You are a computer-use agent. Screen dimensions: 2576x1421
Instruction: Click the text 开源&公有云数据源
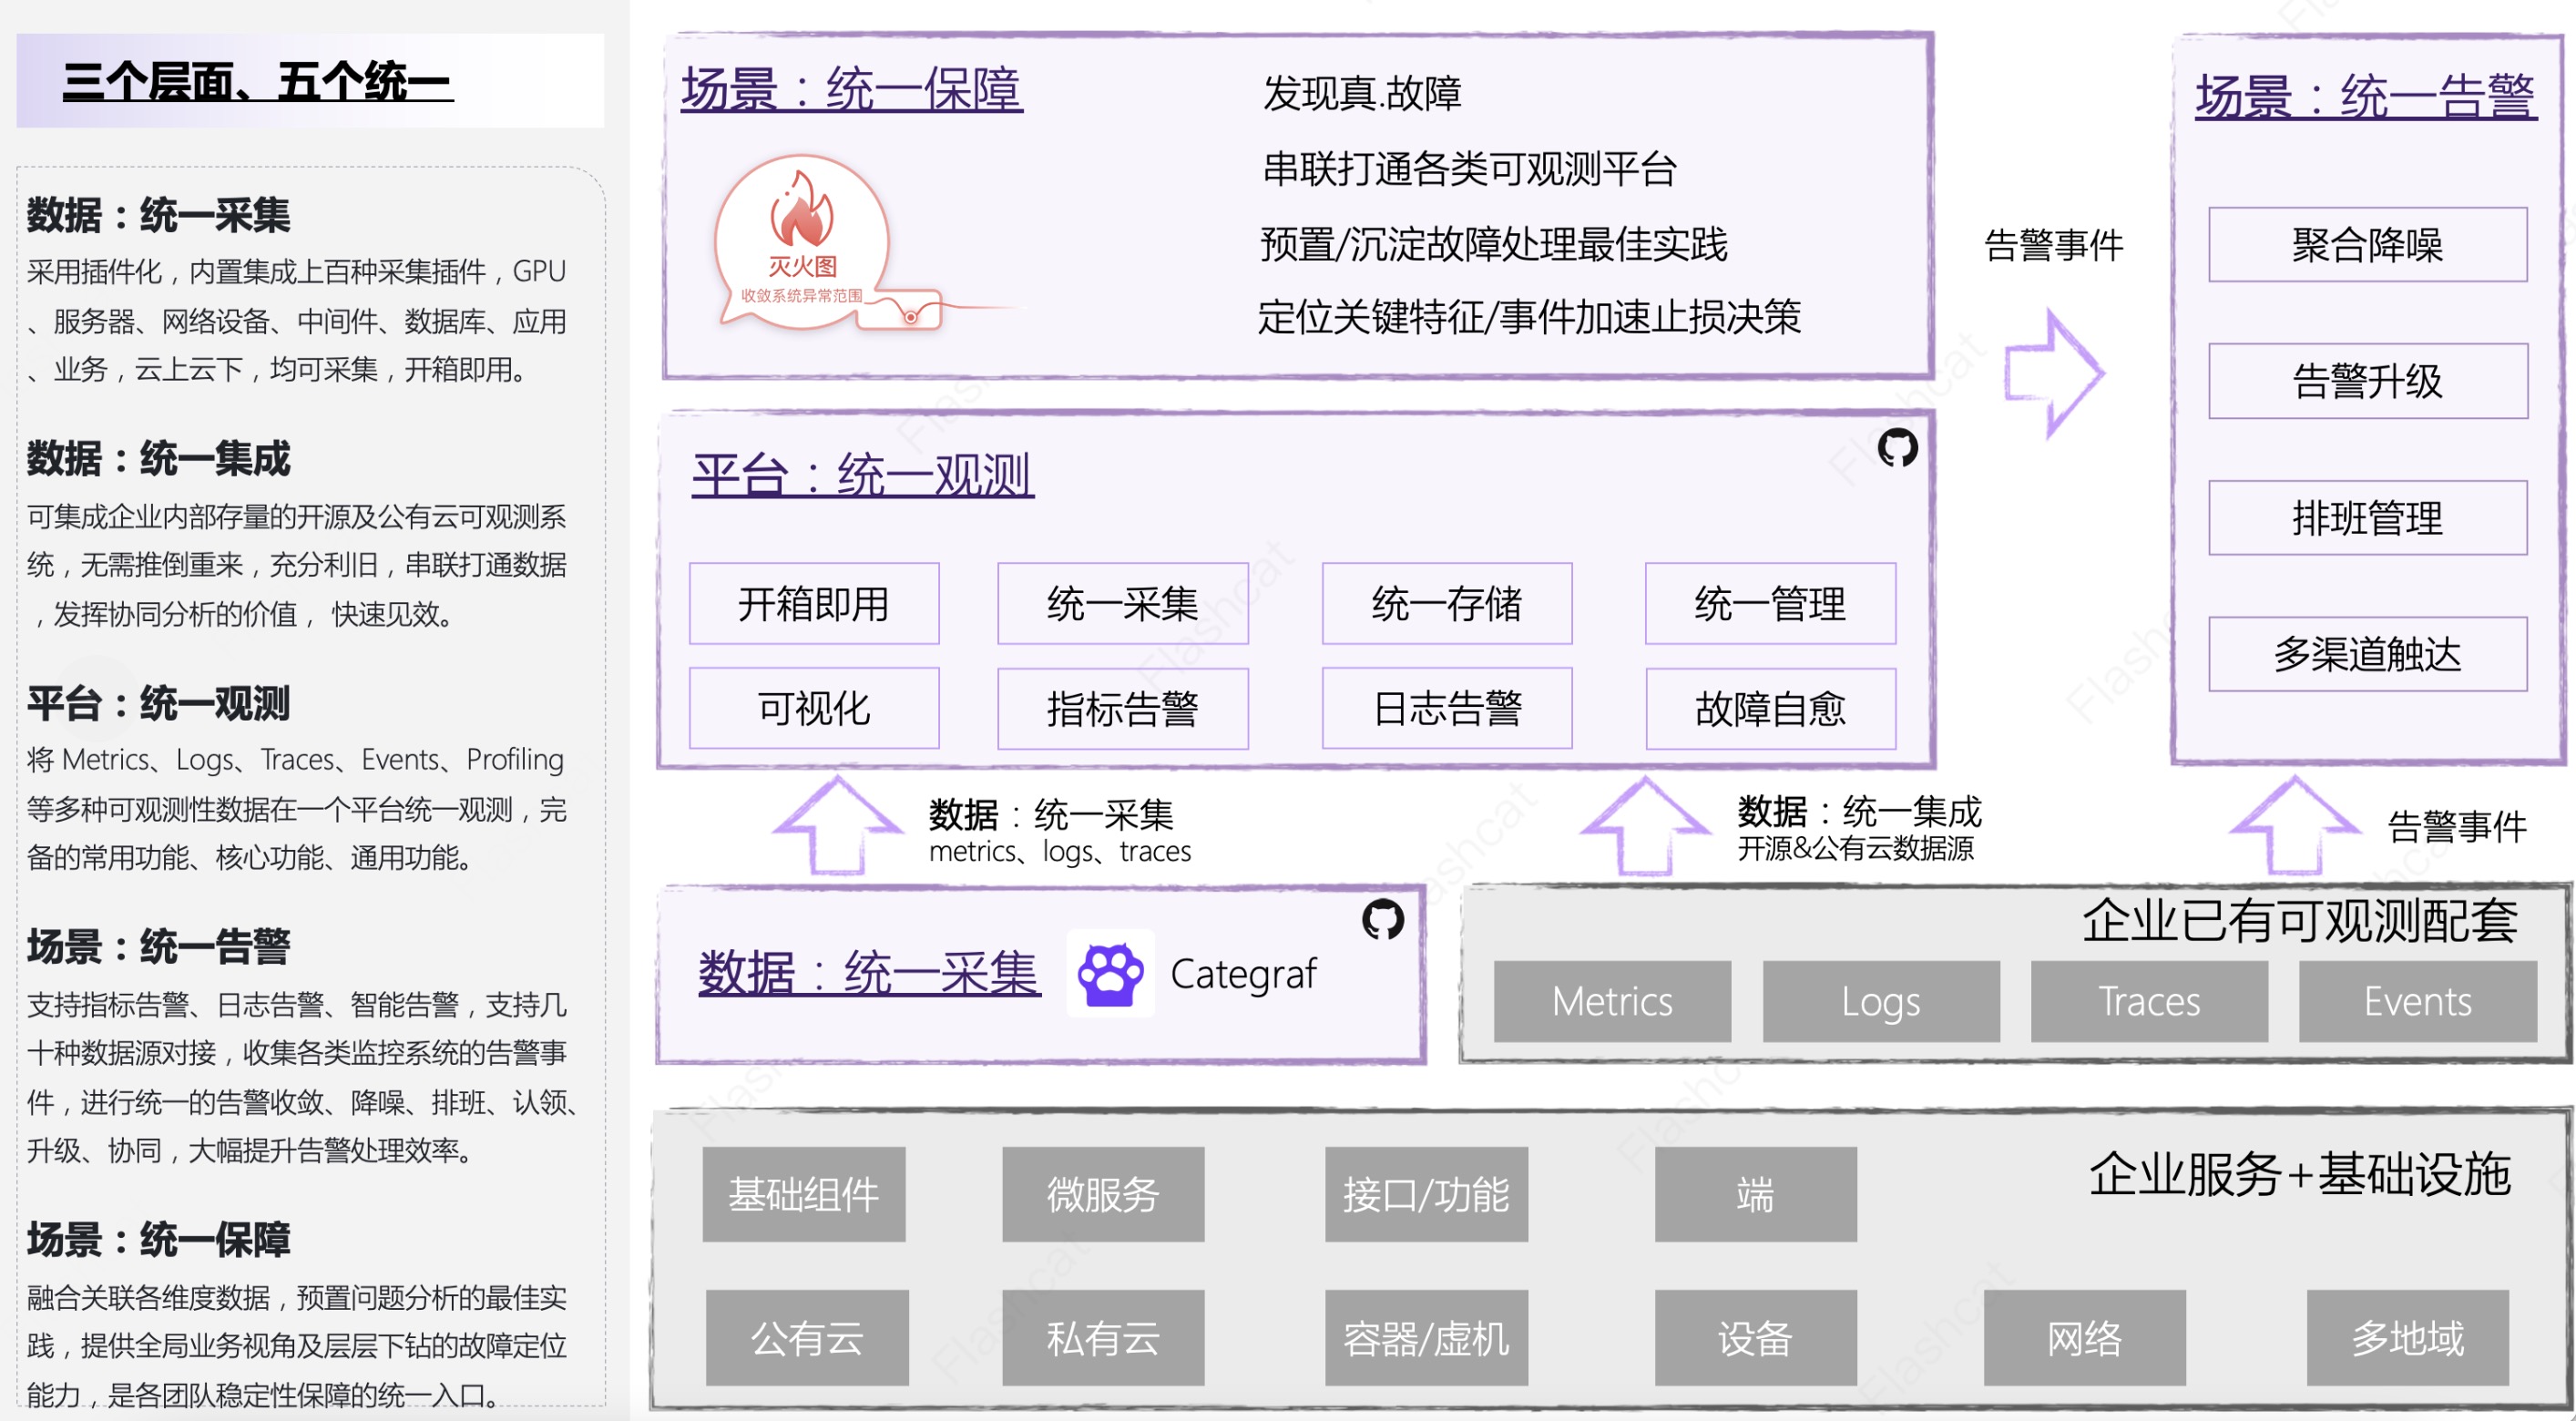tap(1856, 849)
